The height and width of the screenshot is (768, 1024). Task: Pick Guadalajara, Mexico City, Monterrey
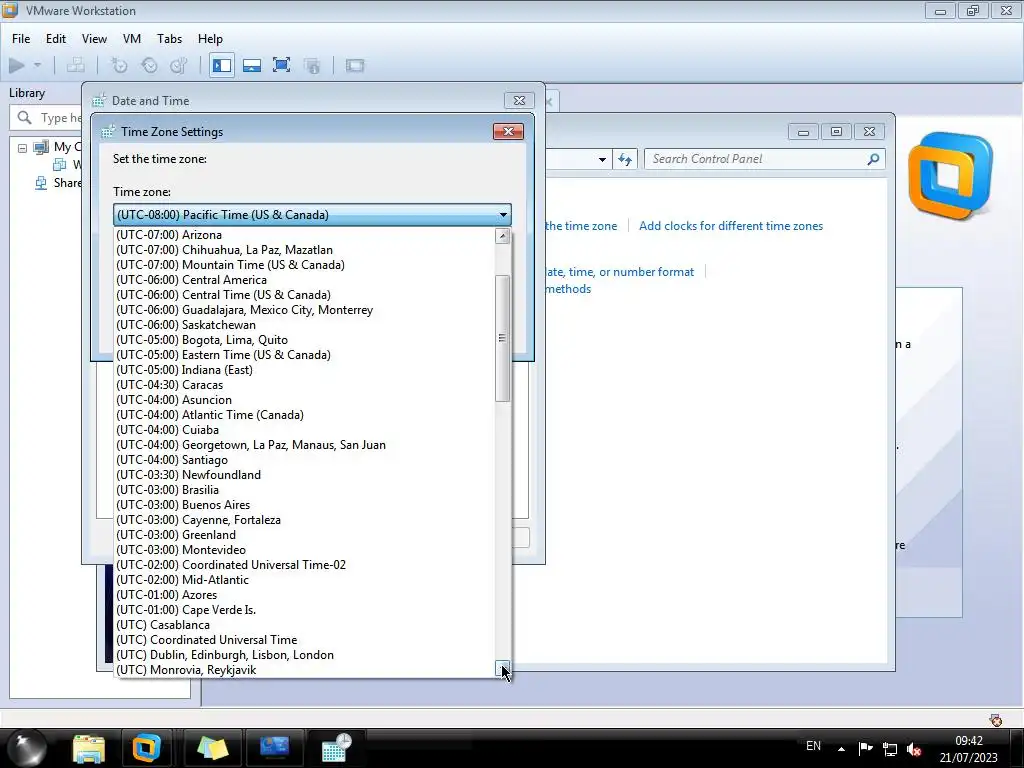coord(304,310)
